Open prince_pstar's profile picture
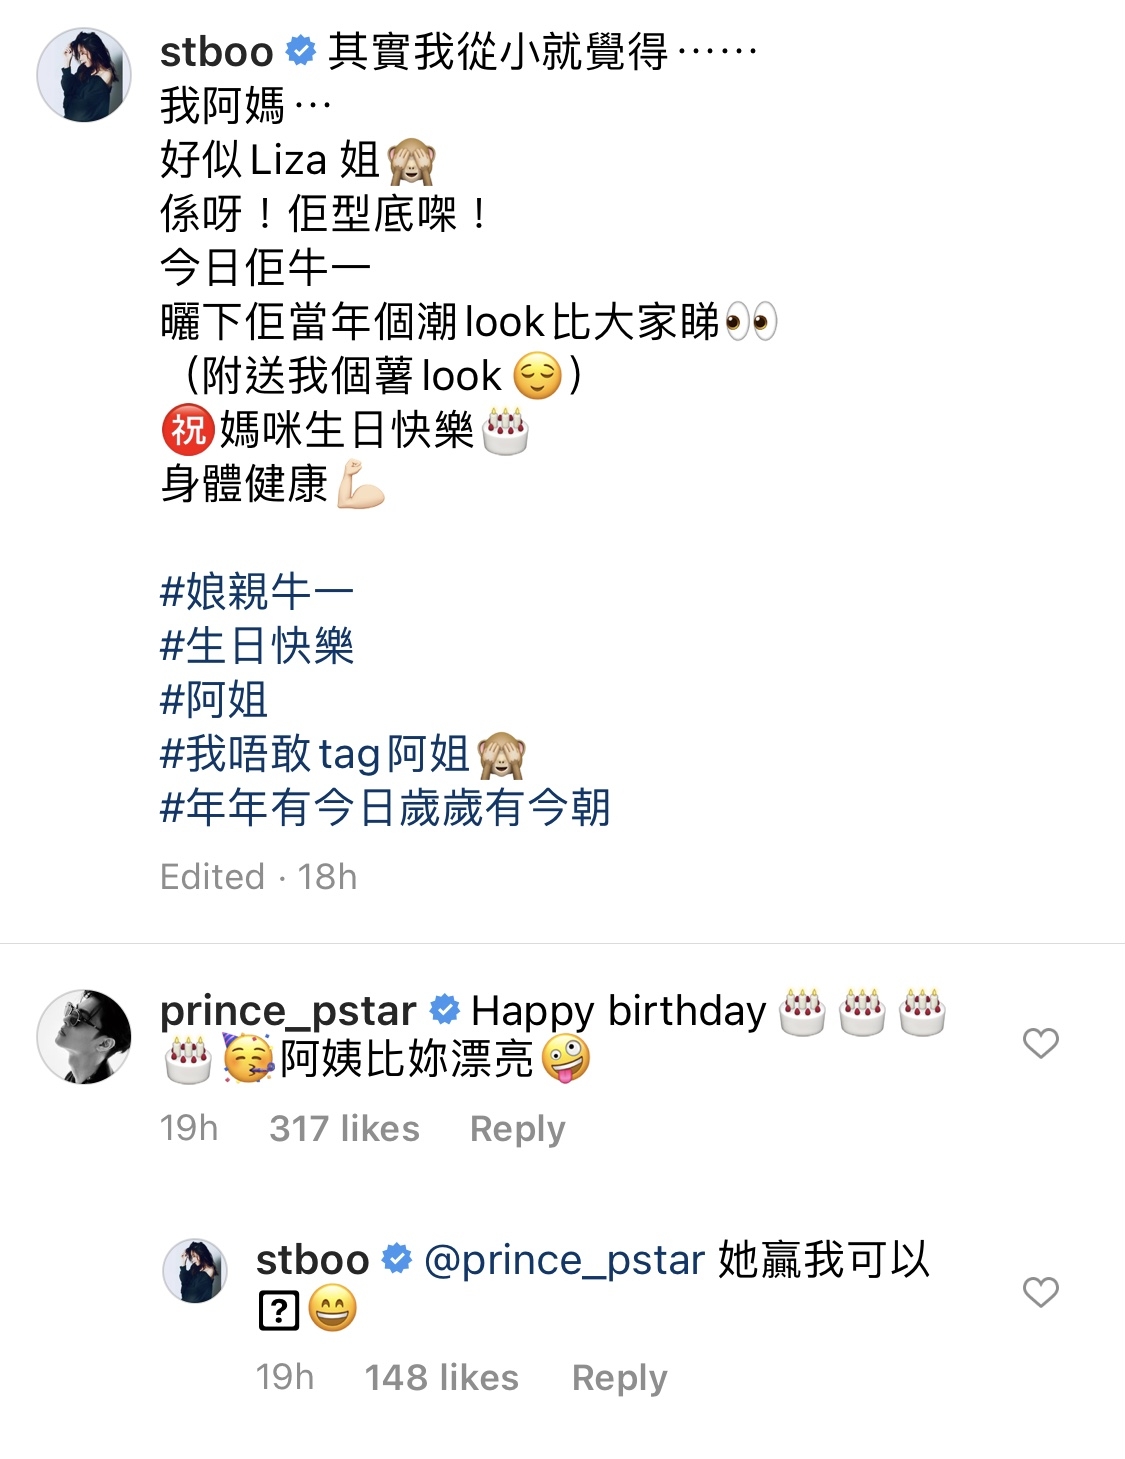The height and width of the screenshot is (1459, 1125). point(84,1037)
